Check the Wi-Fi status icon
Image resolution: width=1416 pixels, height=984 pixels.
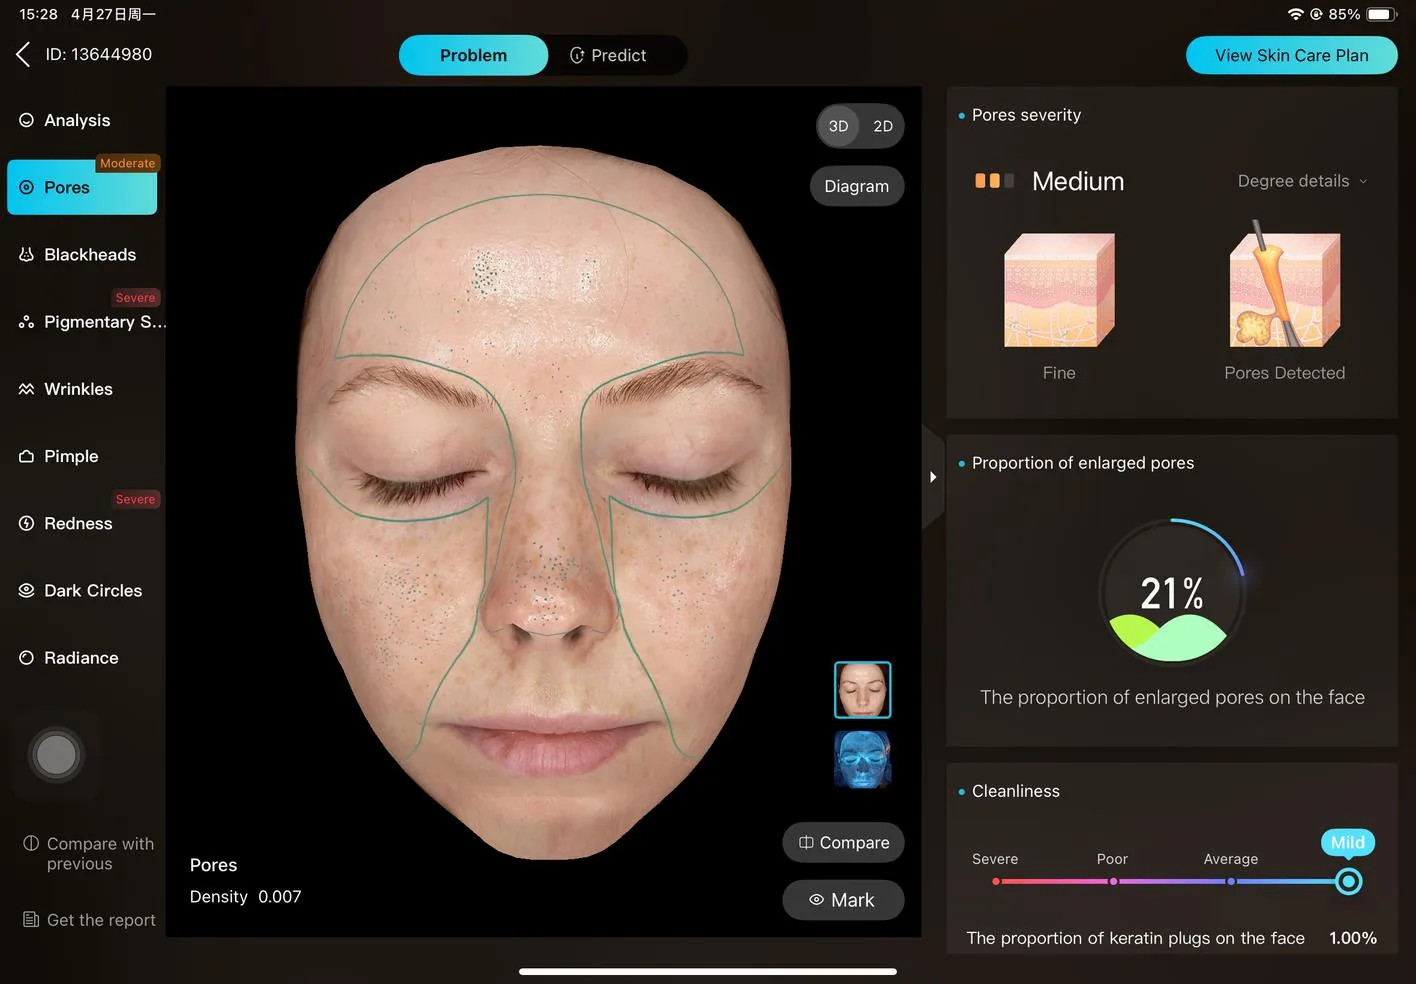(x=1296, y=14)
